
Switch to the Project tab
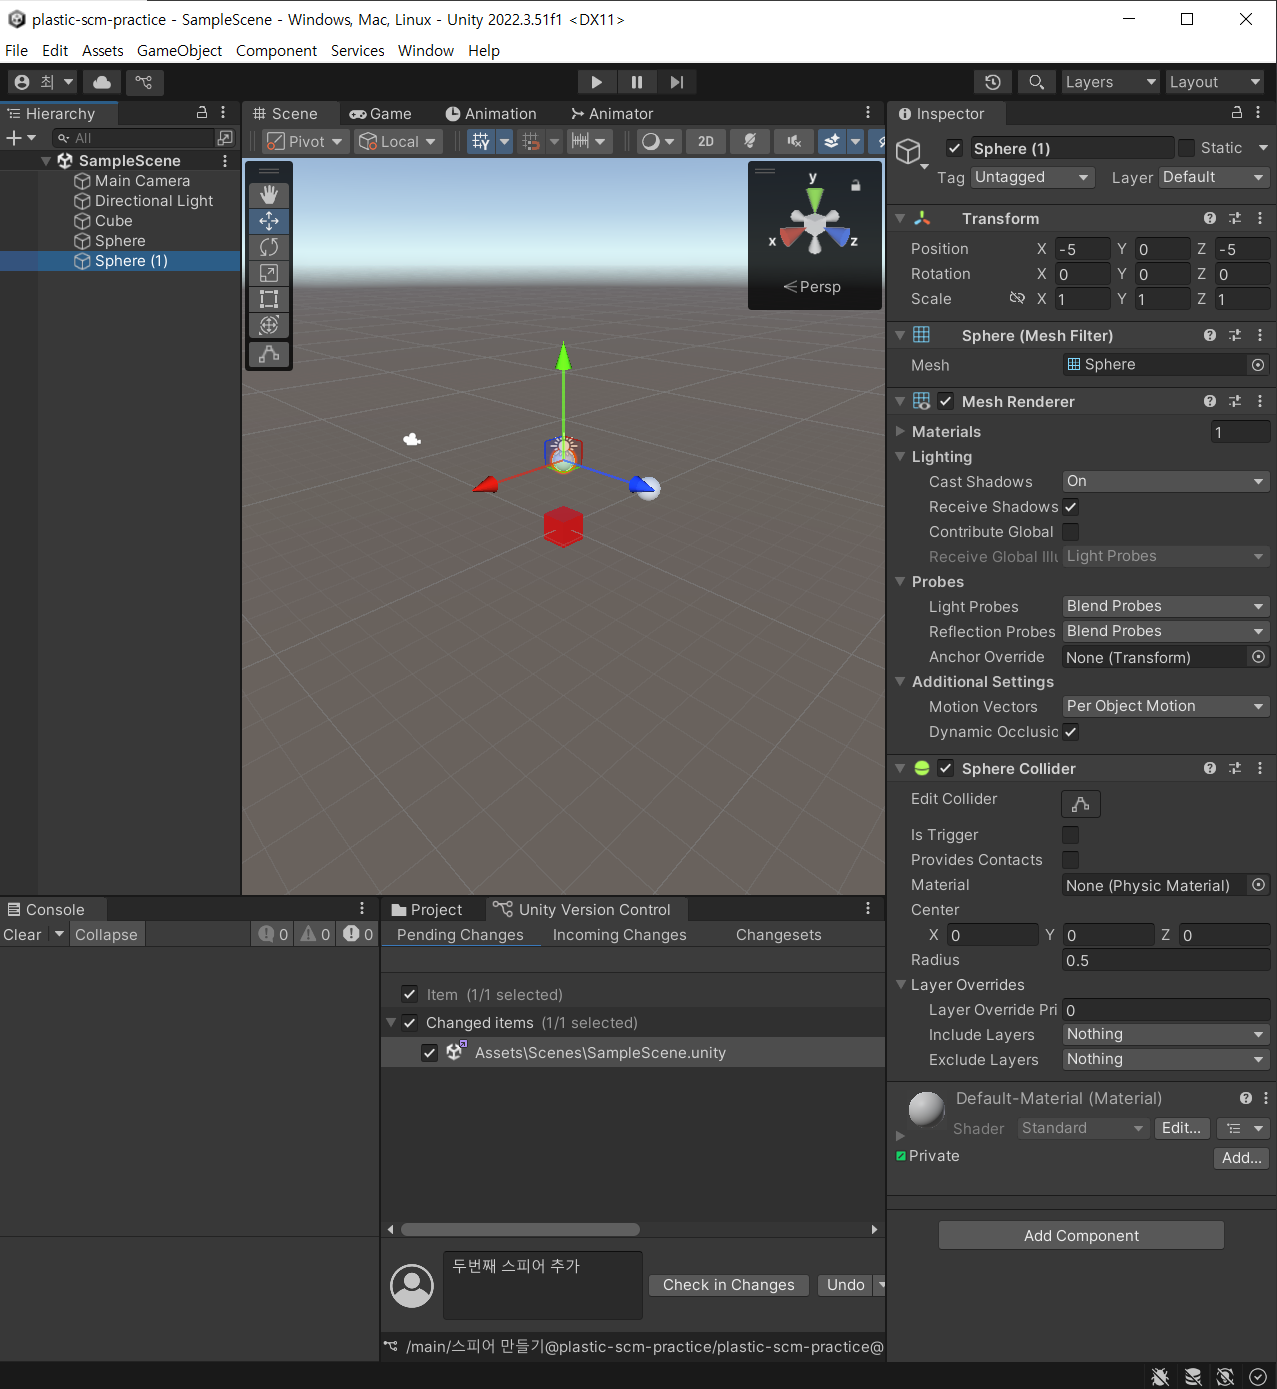427,909
